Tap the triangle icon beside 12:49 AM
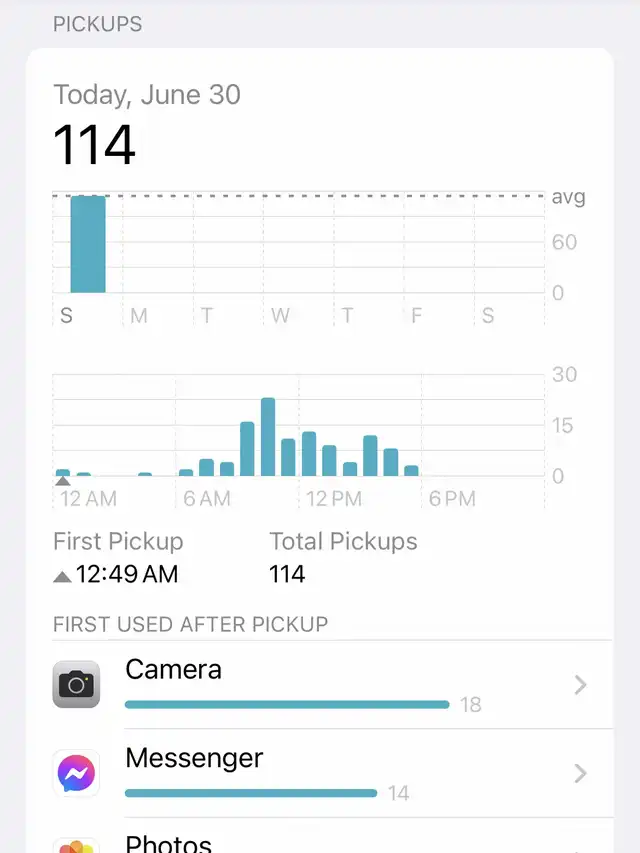Screen dimensions: 640x853 click(62, 576)
